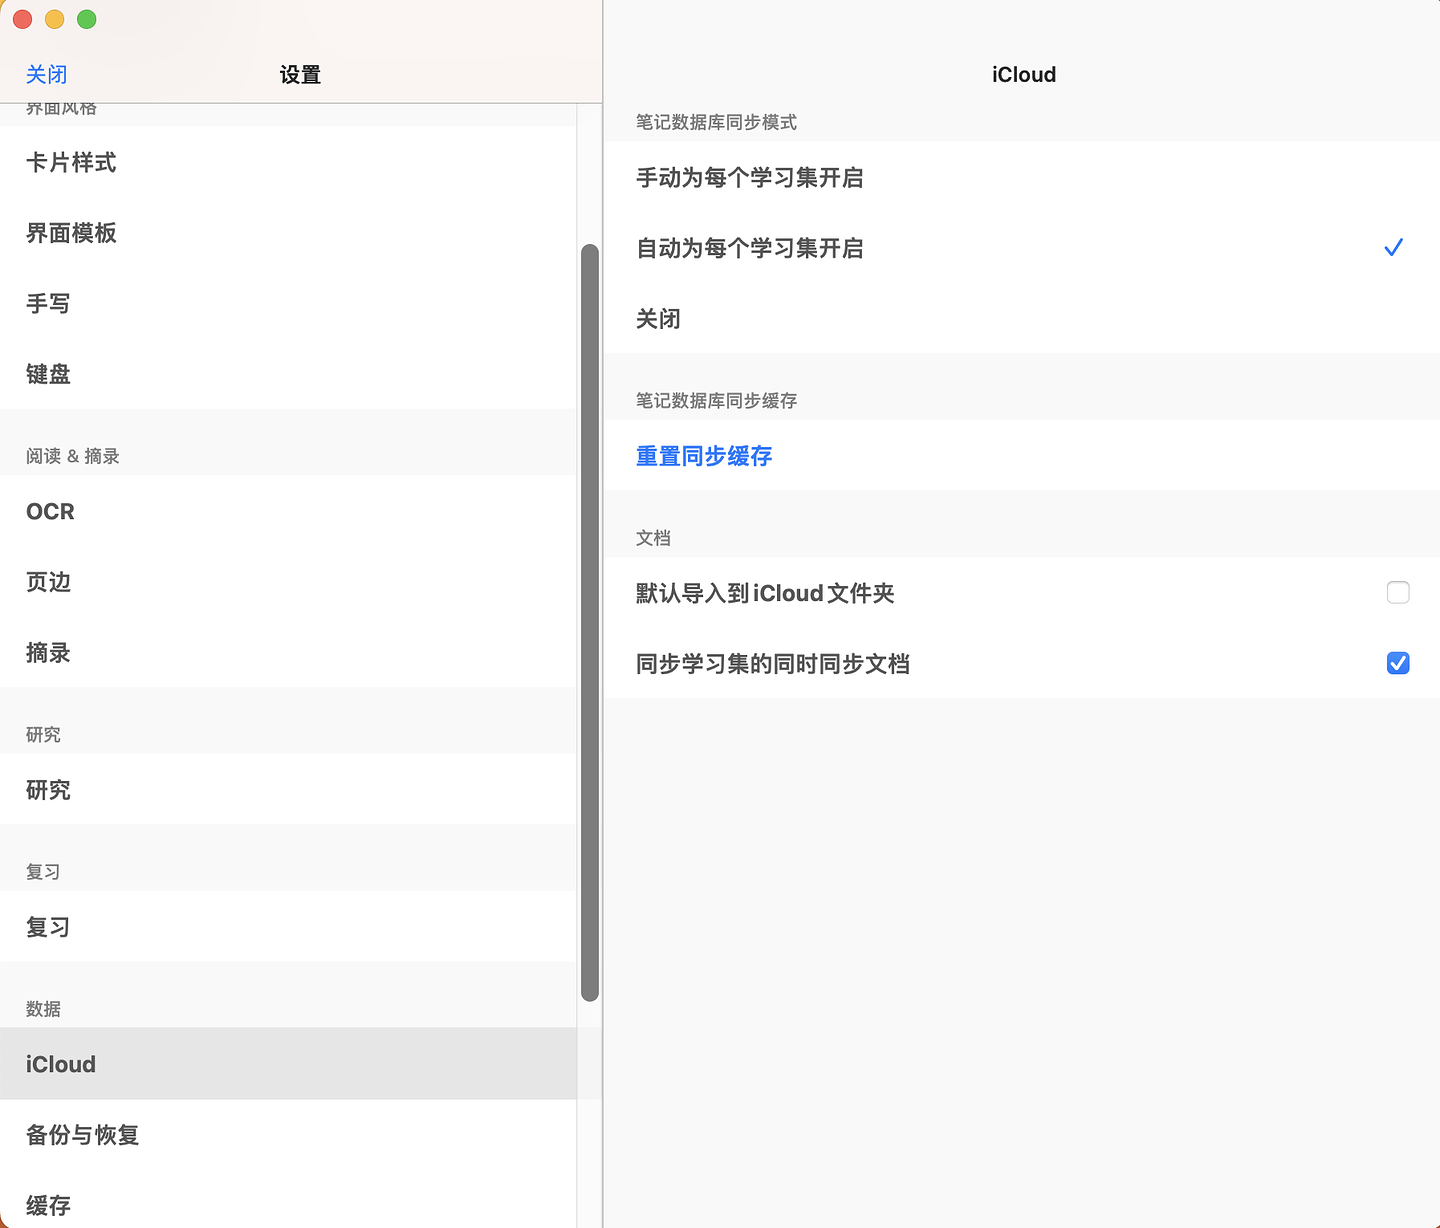
Task: Click the 文档 section header
Action: [653, 538]
